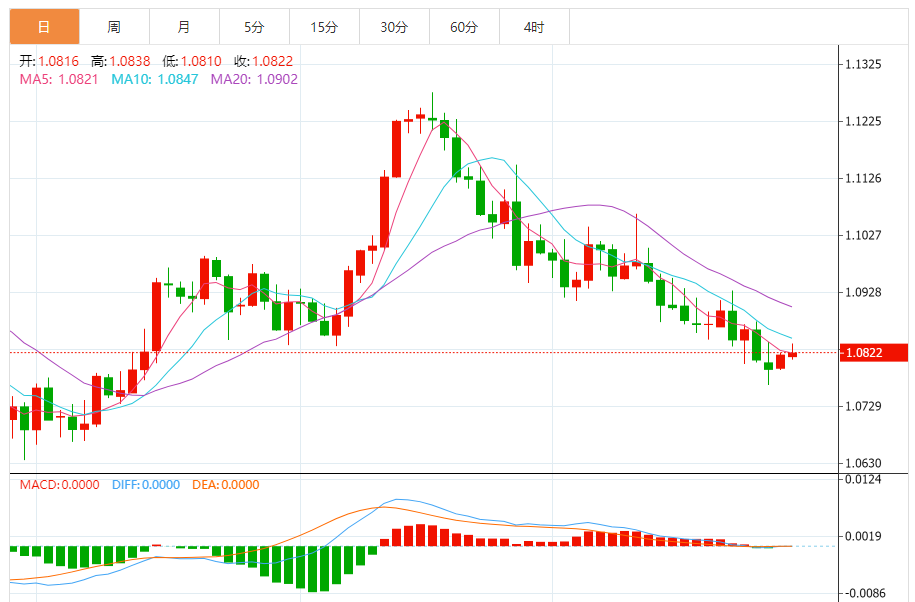Click the 开:1.0816 open price value
This screenshot has height=602, width=915.
(49, 61)
